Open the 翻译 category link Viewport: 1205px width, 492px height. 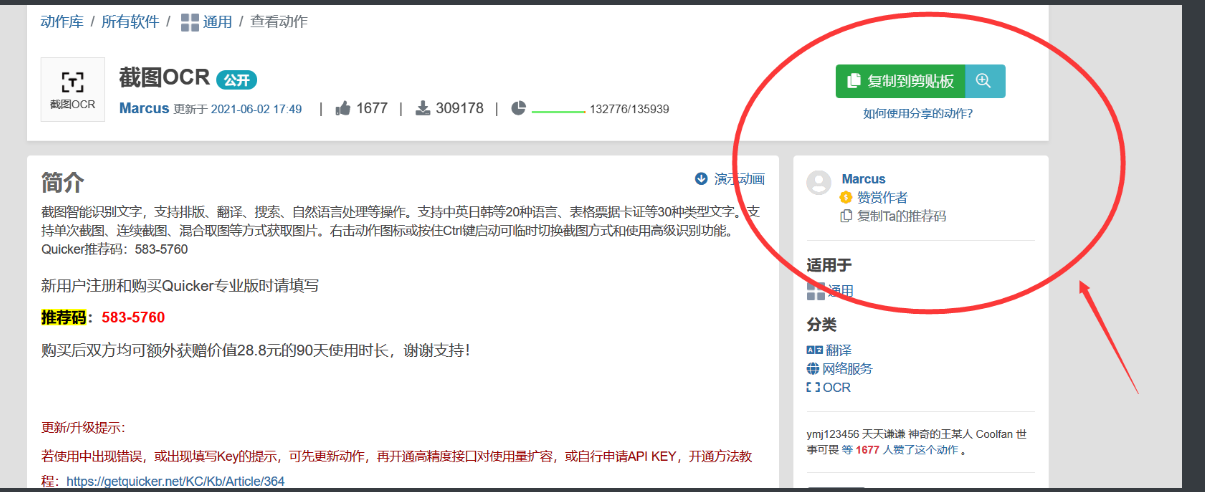839,350
